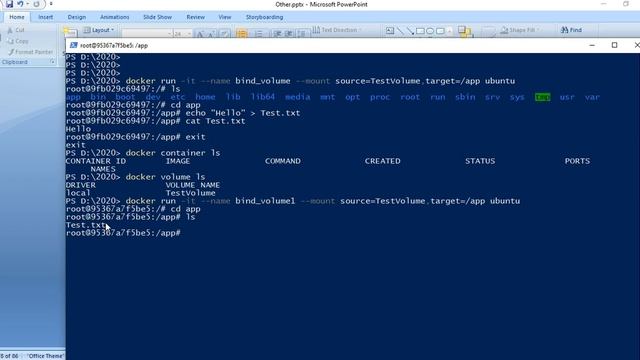This screenshot has height=360, width=640.
Task: Open the Design ribbon tab
Action: coord(77,17)
